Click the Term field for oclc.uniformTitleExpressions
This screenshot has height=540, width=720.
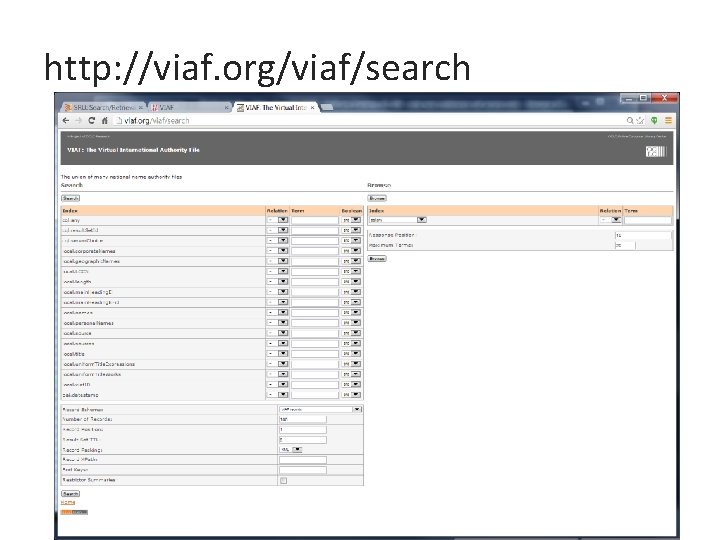(x=315, y=364)
